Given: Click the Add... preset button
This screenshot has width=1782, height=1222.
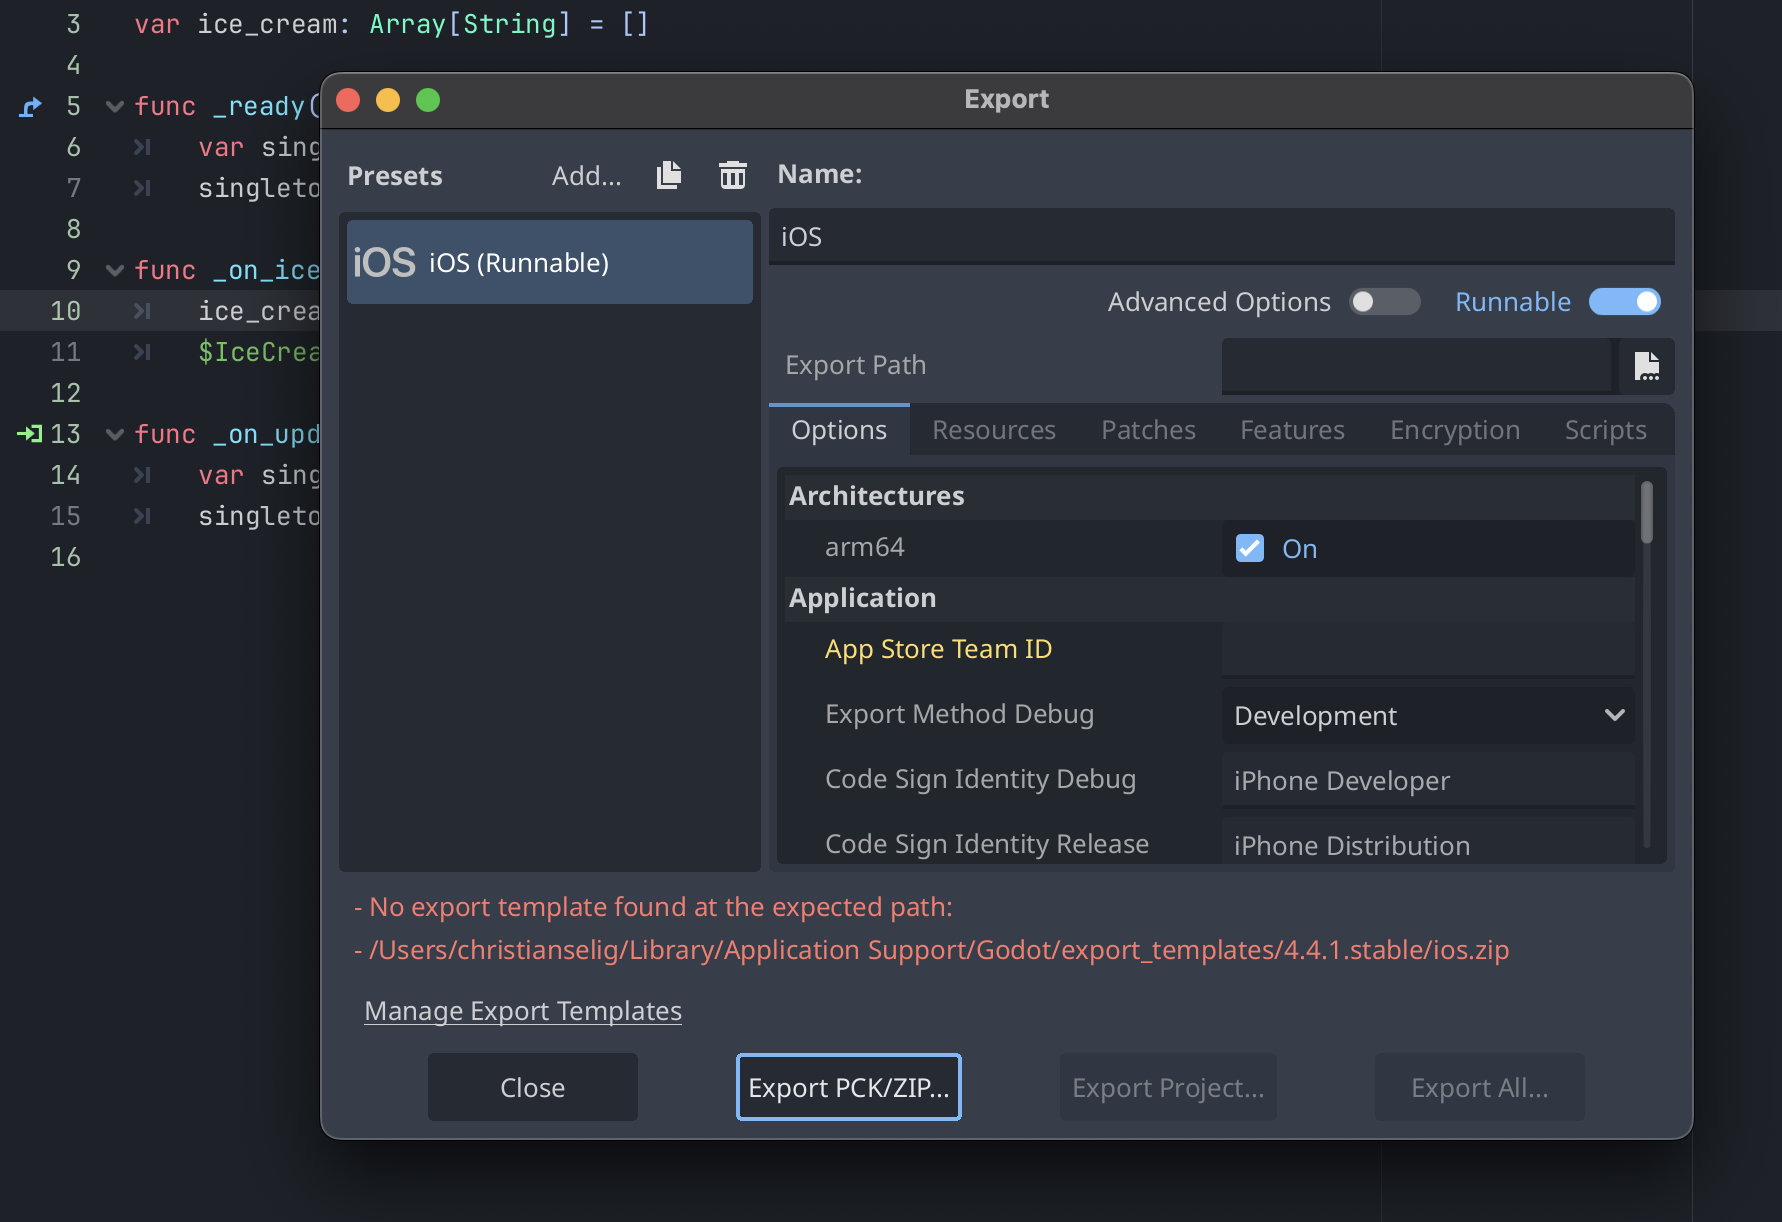Looking at the screenshot, I should 586,176.
